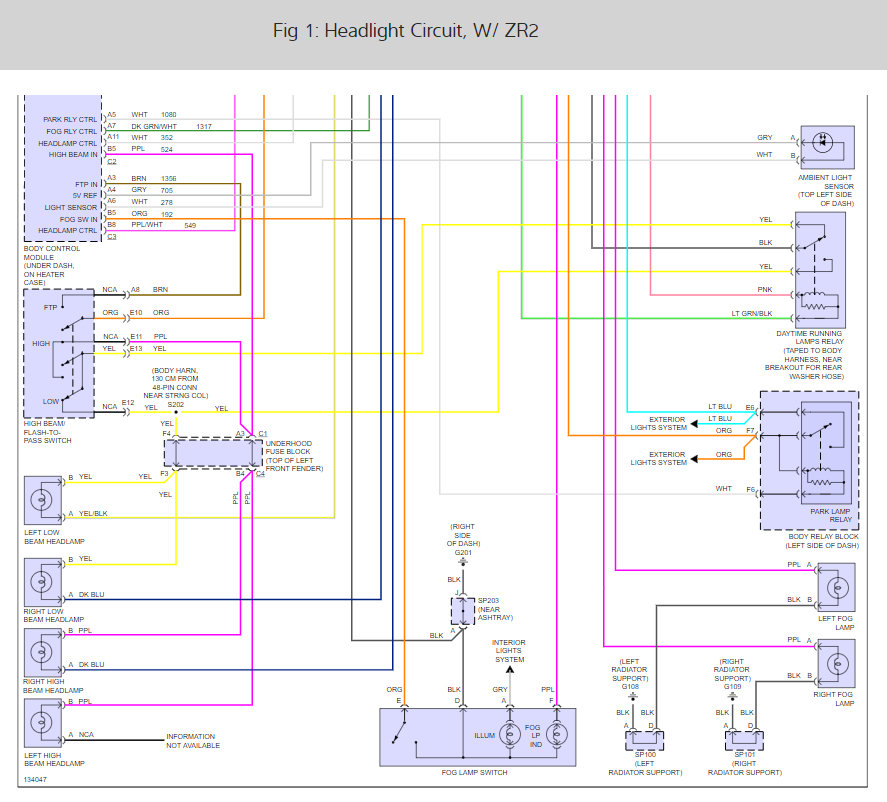Click the 'FOG SW IN' pin label
Viewport: 887px width, 802px height.
click(79, 219)
